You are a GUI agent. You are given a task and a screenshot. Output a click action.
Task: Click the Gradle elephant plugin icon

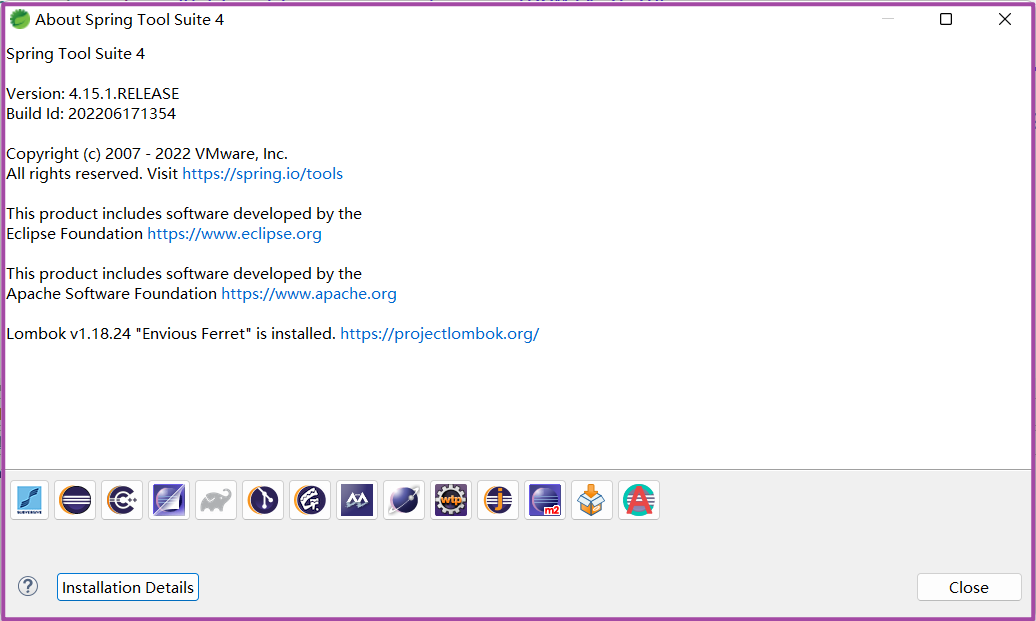pos(216,500)
